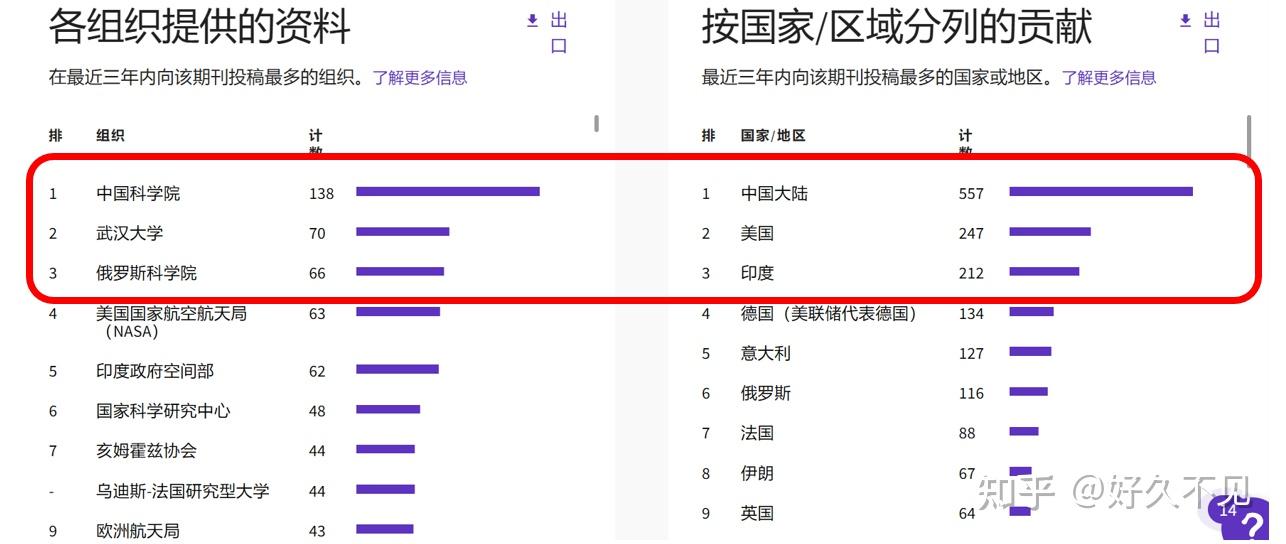
Task: Select 美国国家航空航天局 (NASA) row
Action: click(x=320, y=322)
